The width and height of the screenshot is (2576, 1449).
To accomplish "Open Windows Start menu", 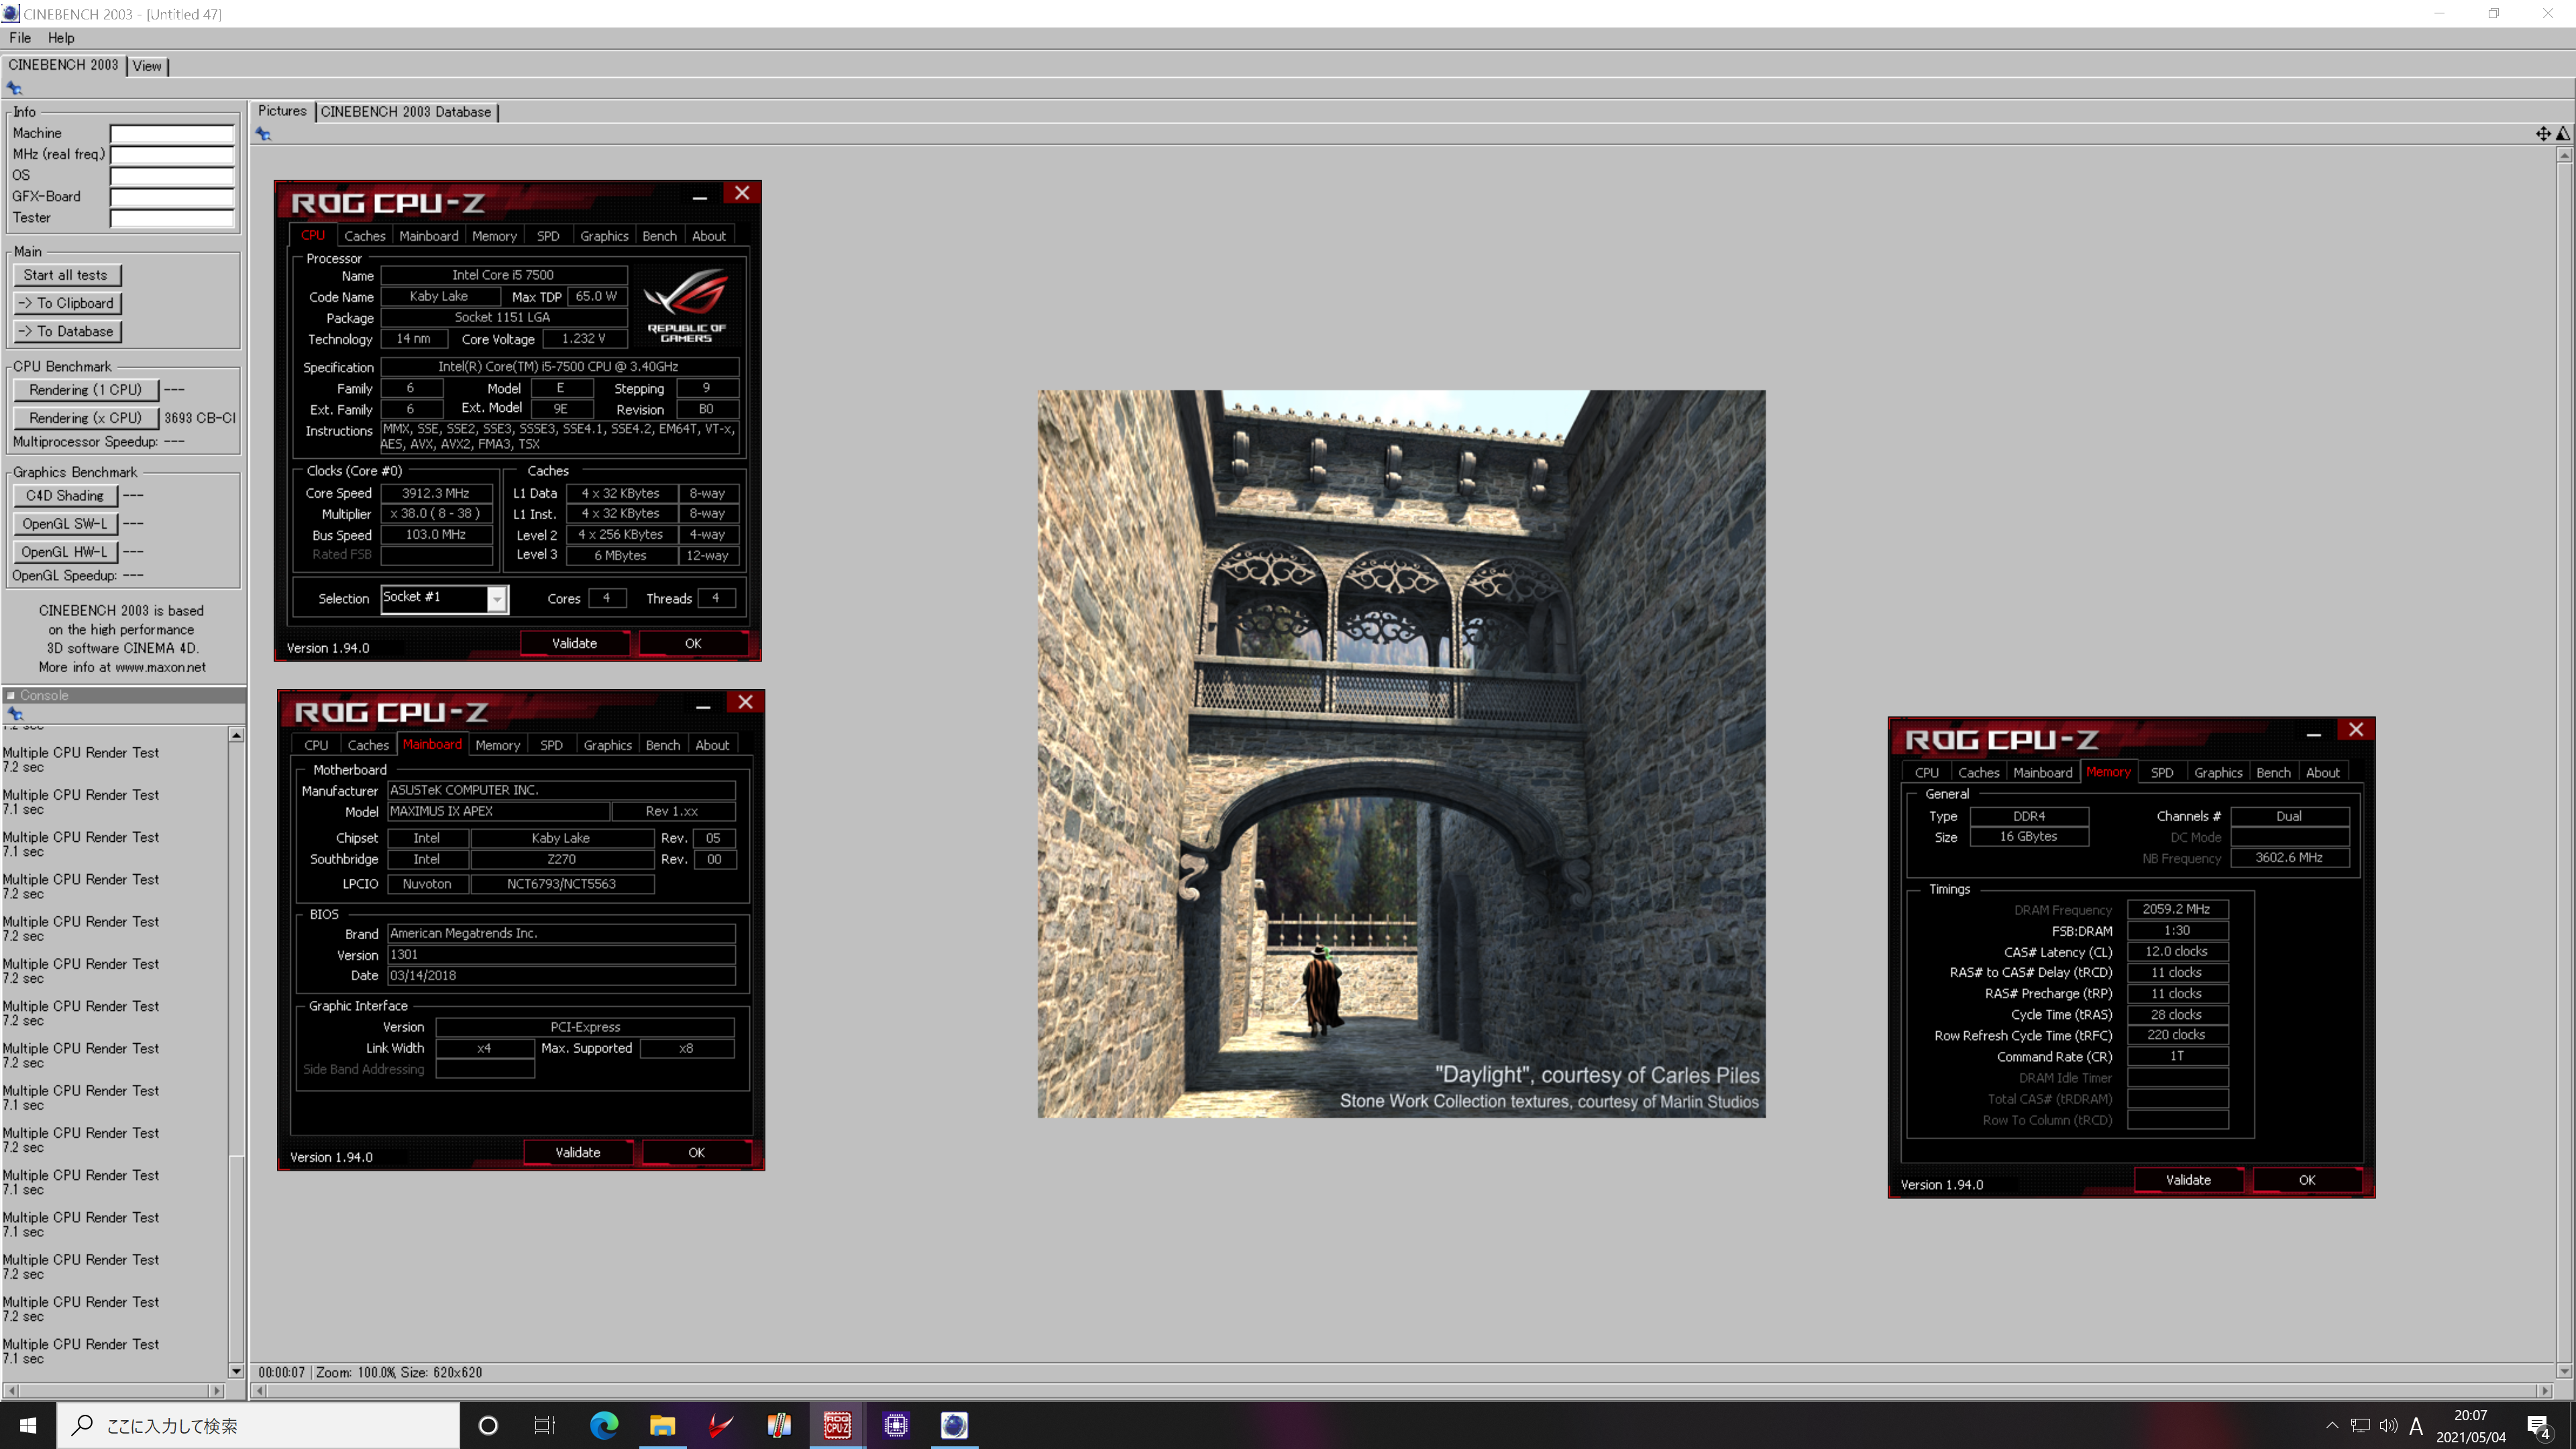I will tap(28, 1425).
